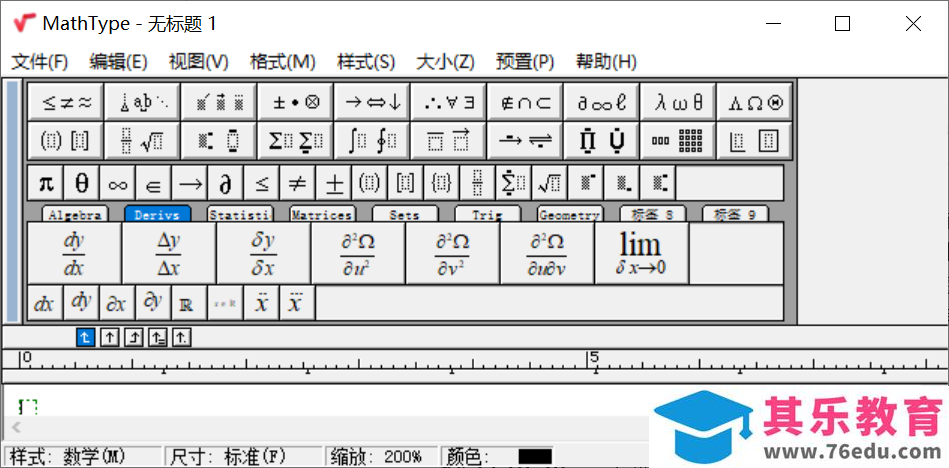Insert the theta symbol from small bar
The width and height of the screenshot is (949, 468).
pos(82,183)
